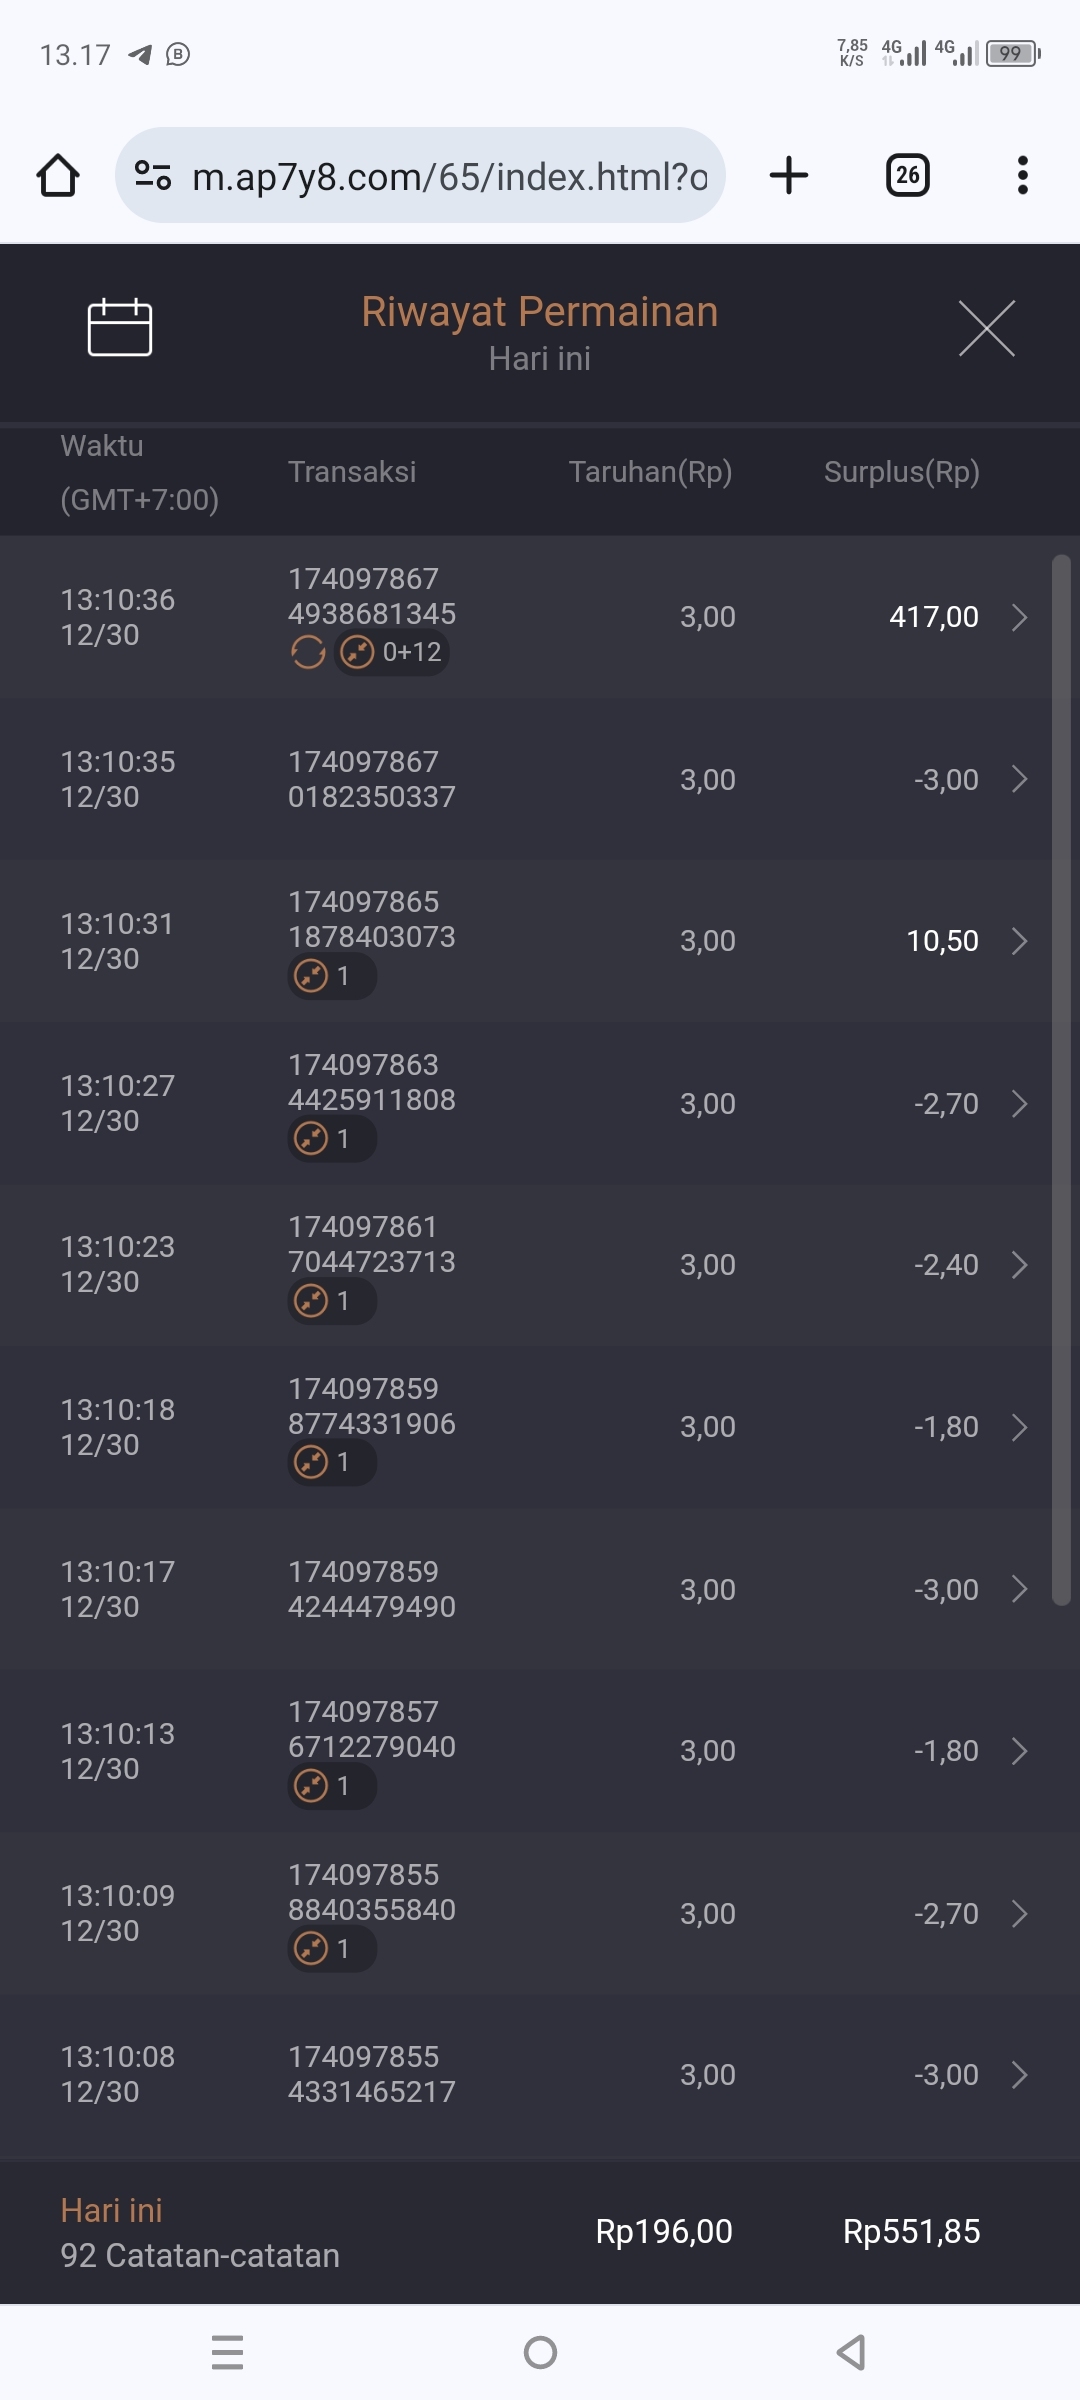Viewport: 1080px width, 2400px height.
Task: Tap Android back navigation button
Action: point(851,2352)
